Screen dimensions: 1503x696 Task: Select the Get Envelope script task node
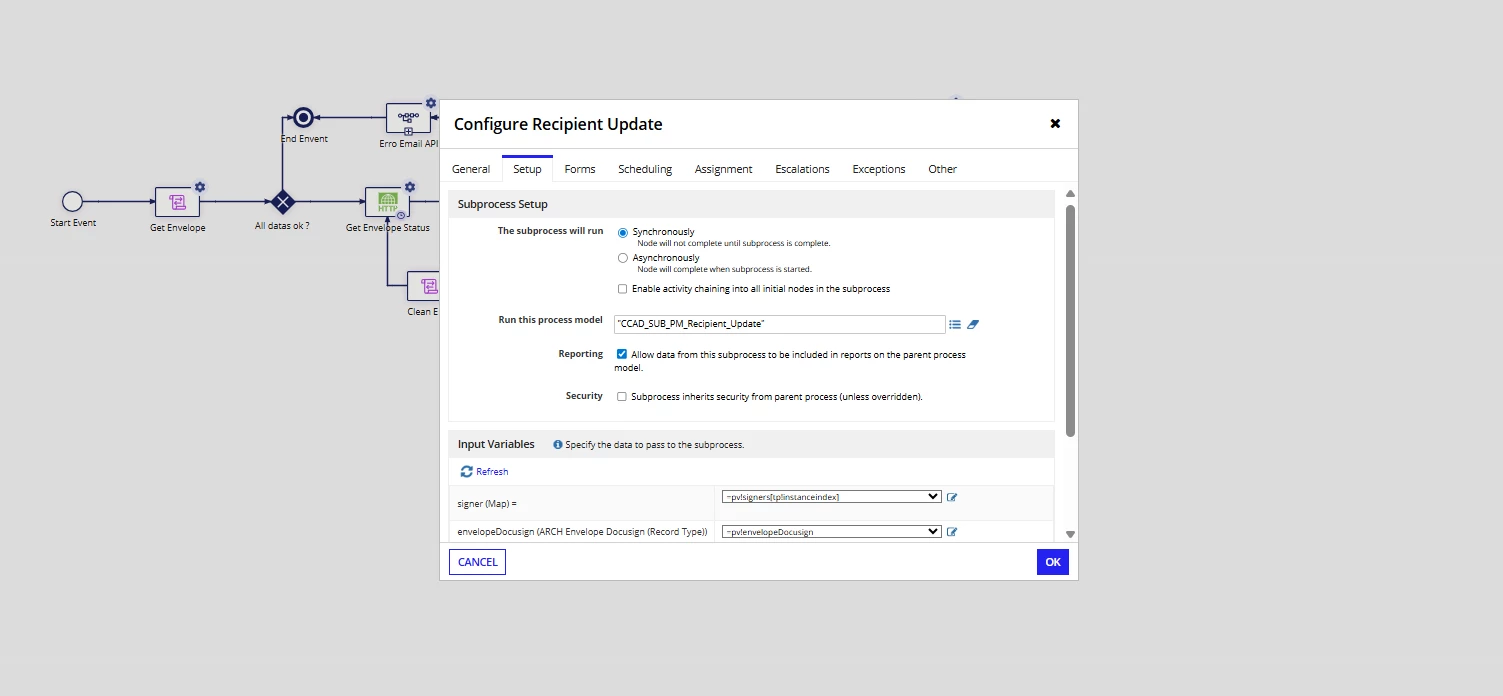[177, 202]
